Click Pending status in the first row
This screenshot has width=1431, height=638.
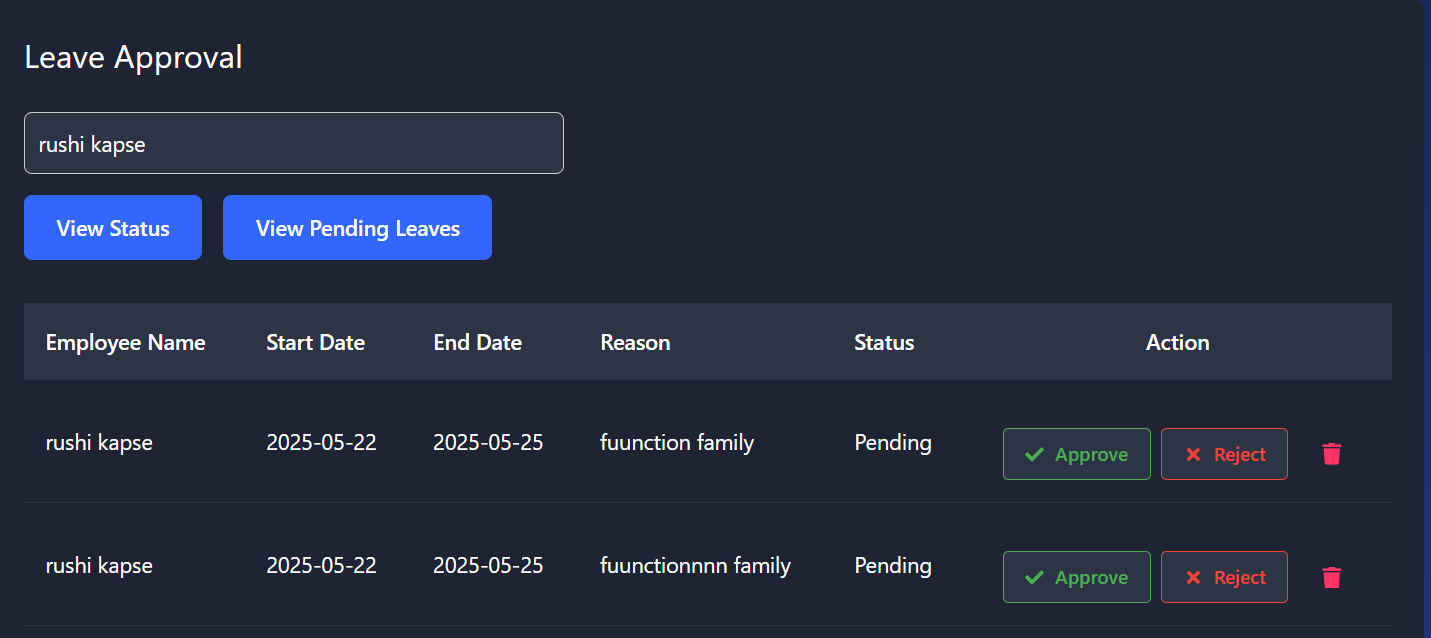892,442
